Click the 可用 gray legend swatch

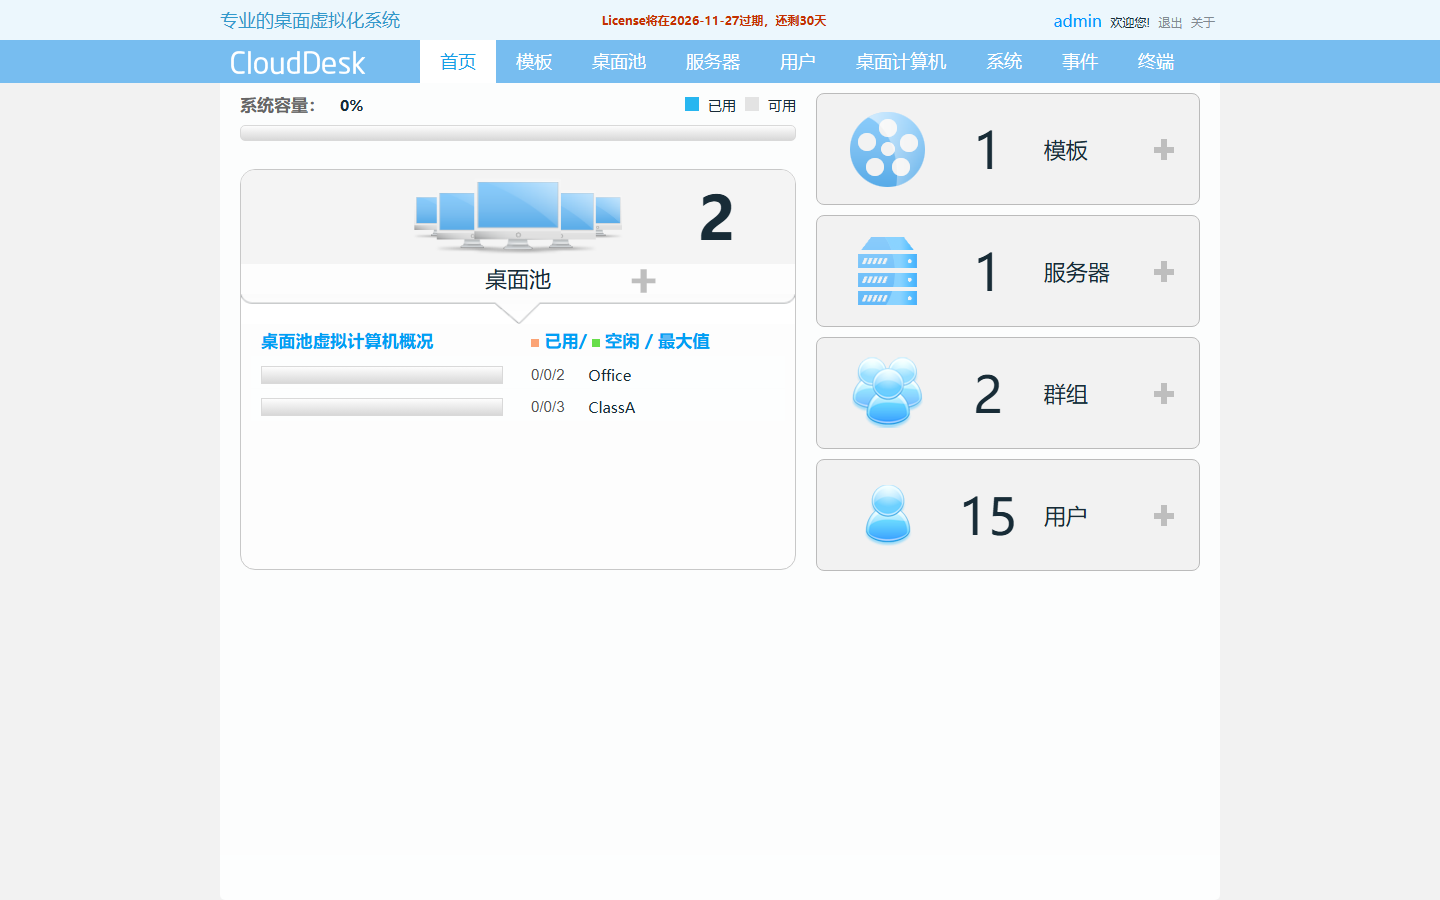(x=752, y=104)
